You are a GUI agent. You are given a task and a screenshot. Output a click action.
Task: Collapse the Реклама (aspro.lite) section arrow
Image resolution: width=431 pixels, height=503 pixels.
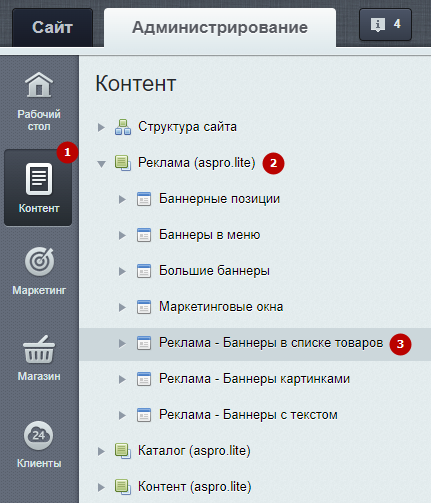[101, 164]
